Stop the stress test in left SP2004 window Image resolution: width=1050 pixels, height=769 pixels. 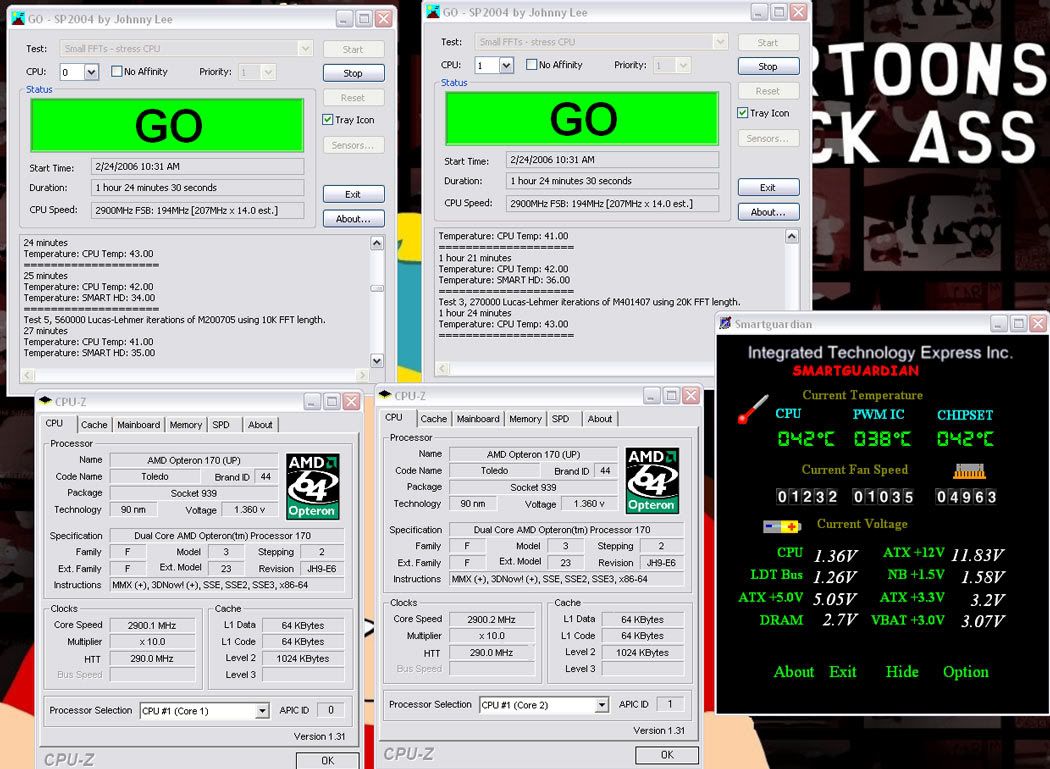pyautogui.click(x=353, y=73)
